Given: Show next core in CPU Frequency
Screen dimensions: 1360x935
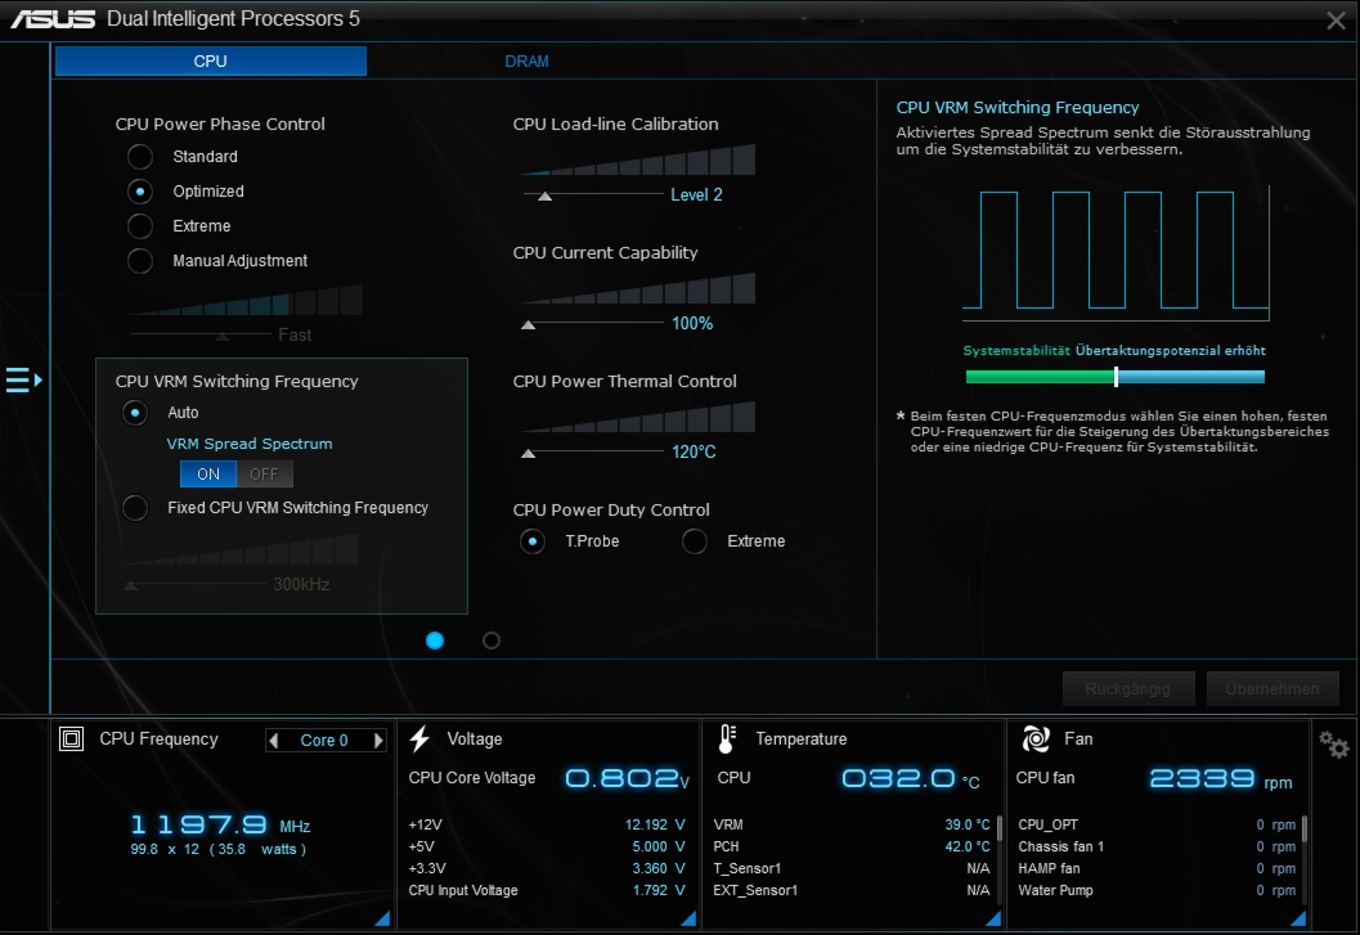Looking at the screenshot, I should [x=378, y=740].
